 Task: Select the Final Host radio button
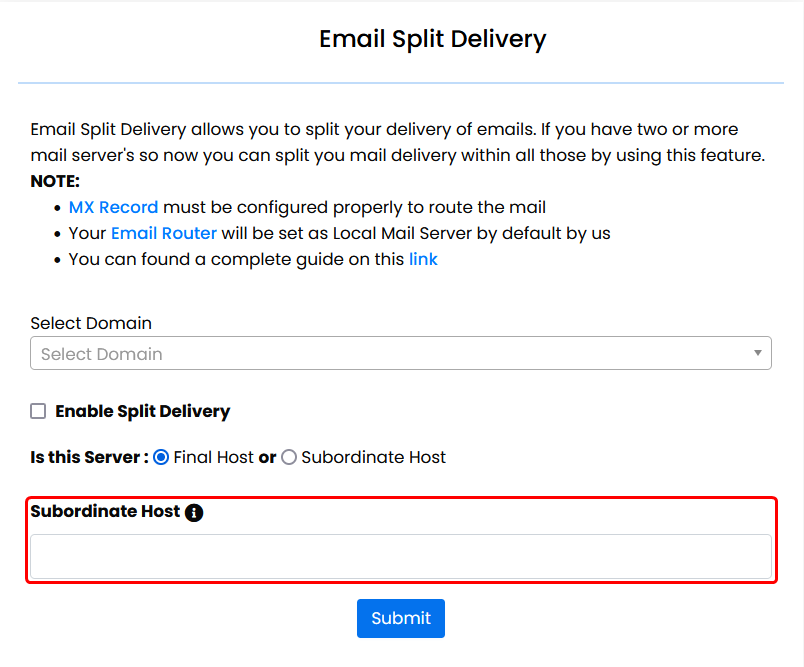click(x=161, y=457)
